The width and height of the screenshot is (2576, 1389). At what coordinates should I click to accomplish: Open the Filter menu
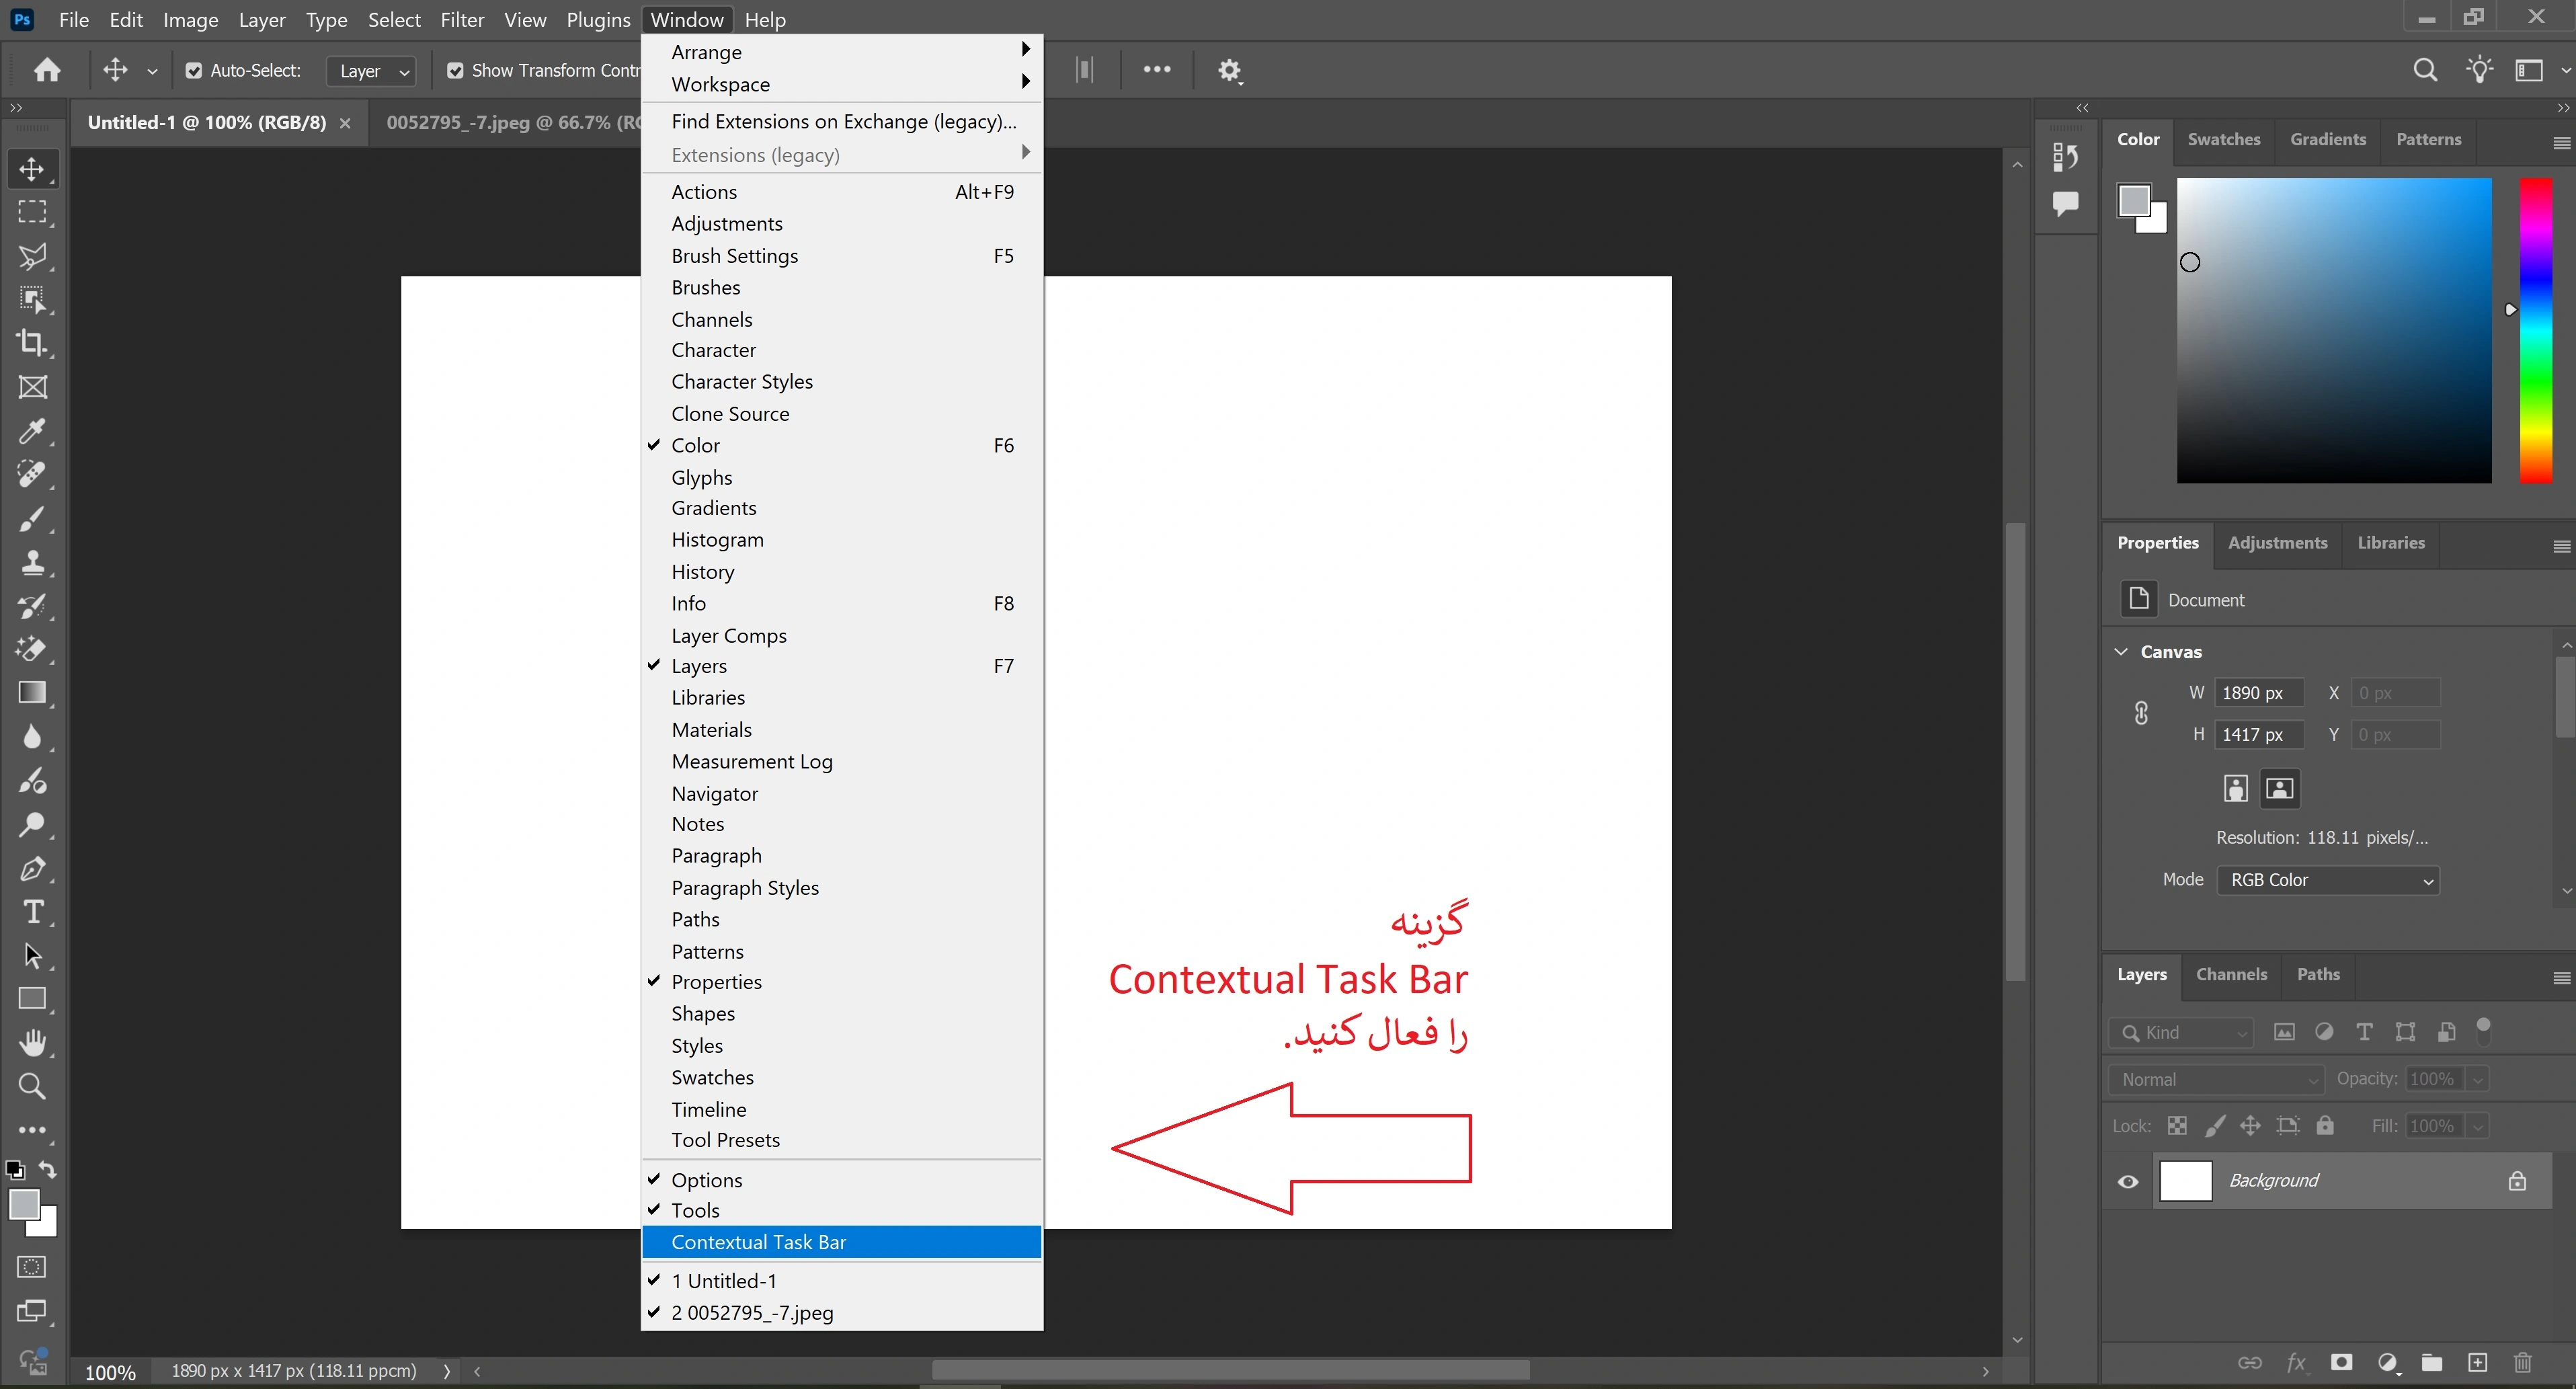(462, 20)
